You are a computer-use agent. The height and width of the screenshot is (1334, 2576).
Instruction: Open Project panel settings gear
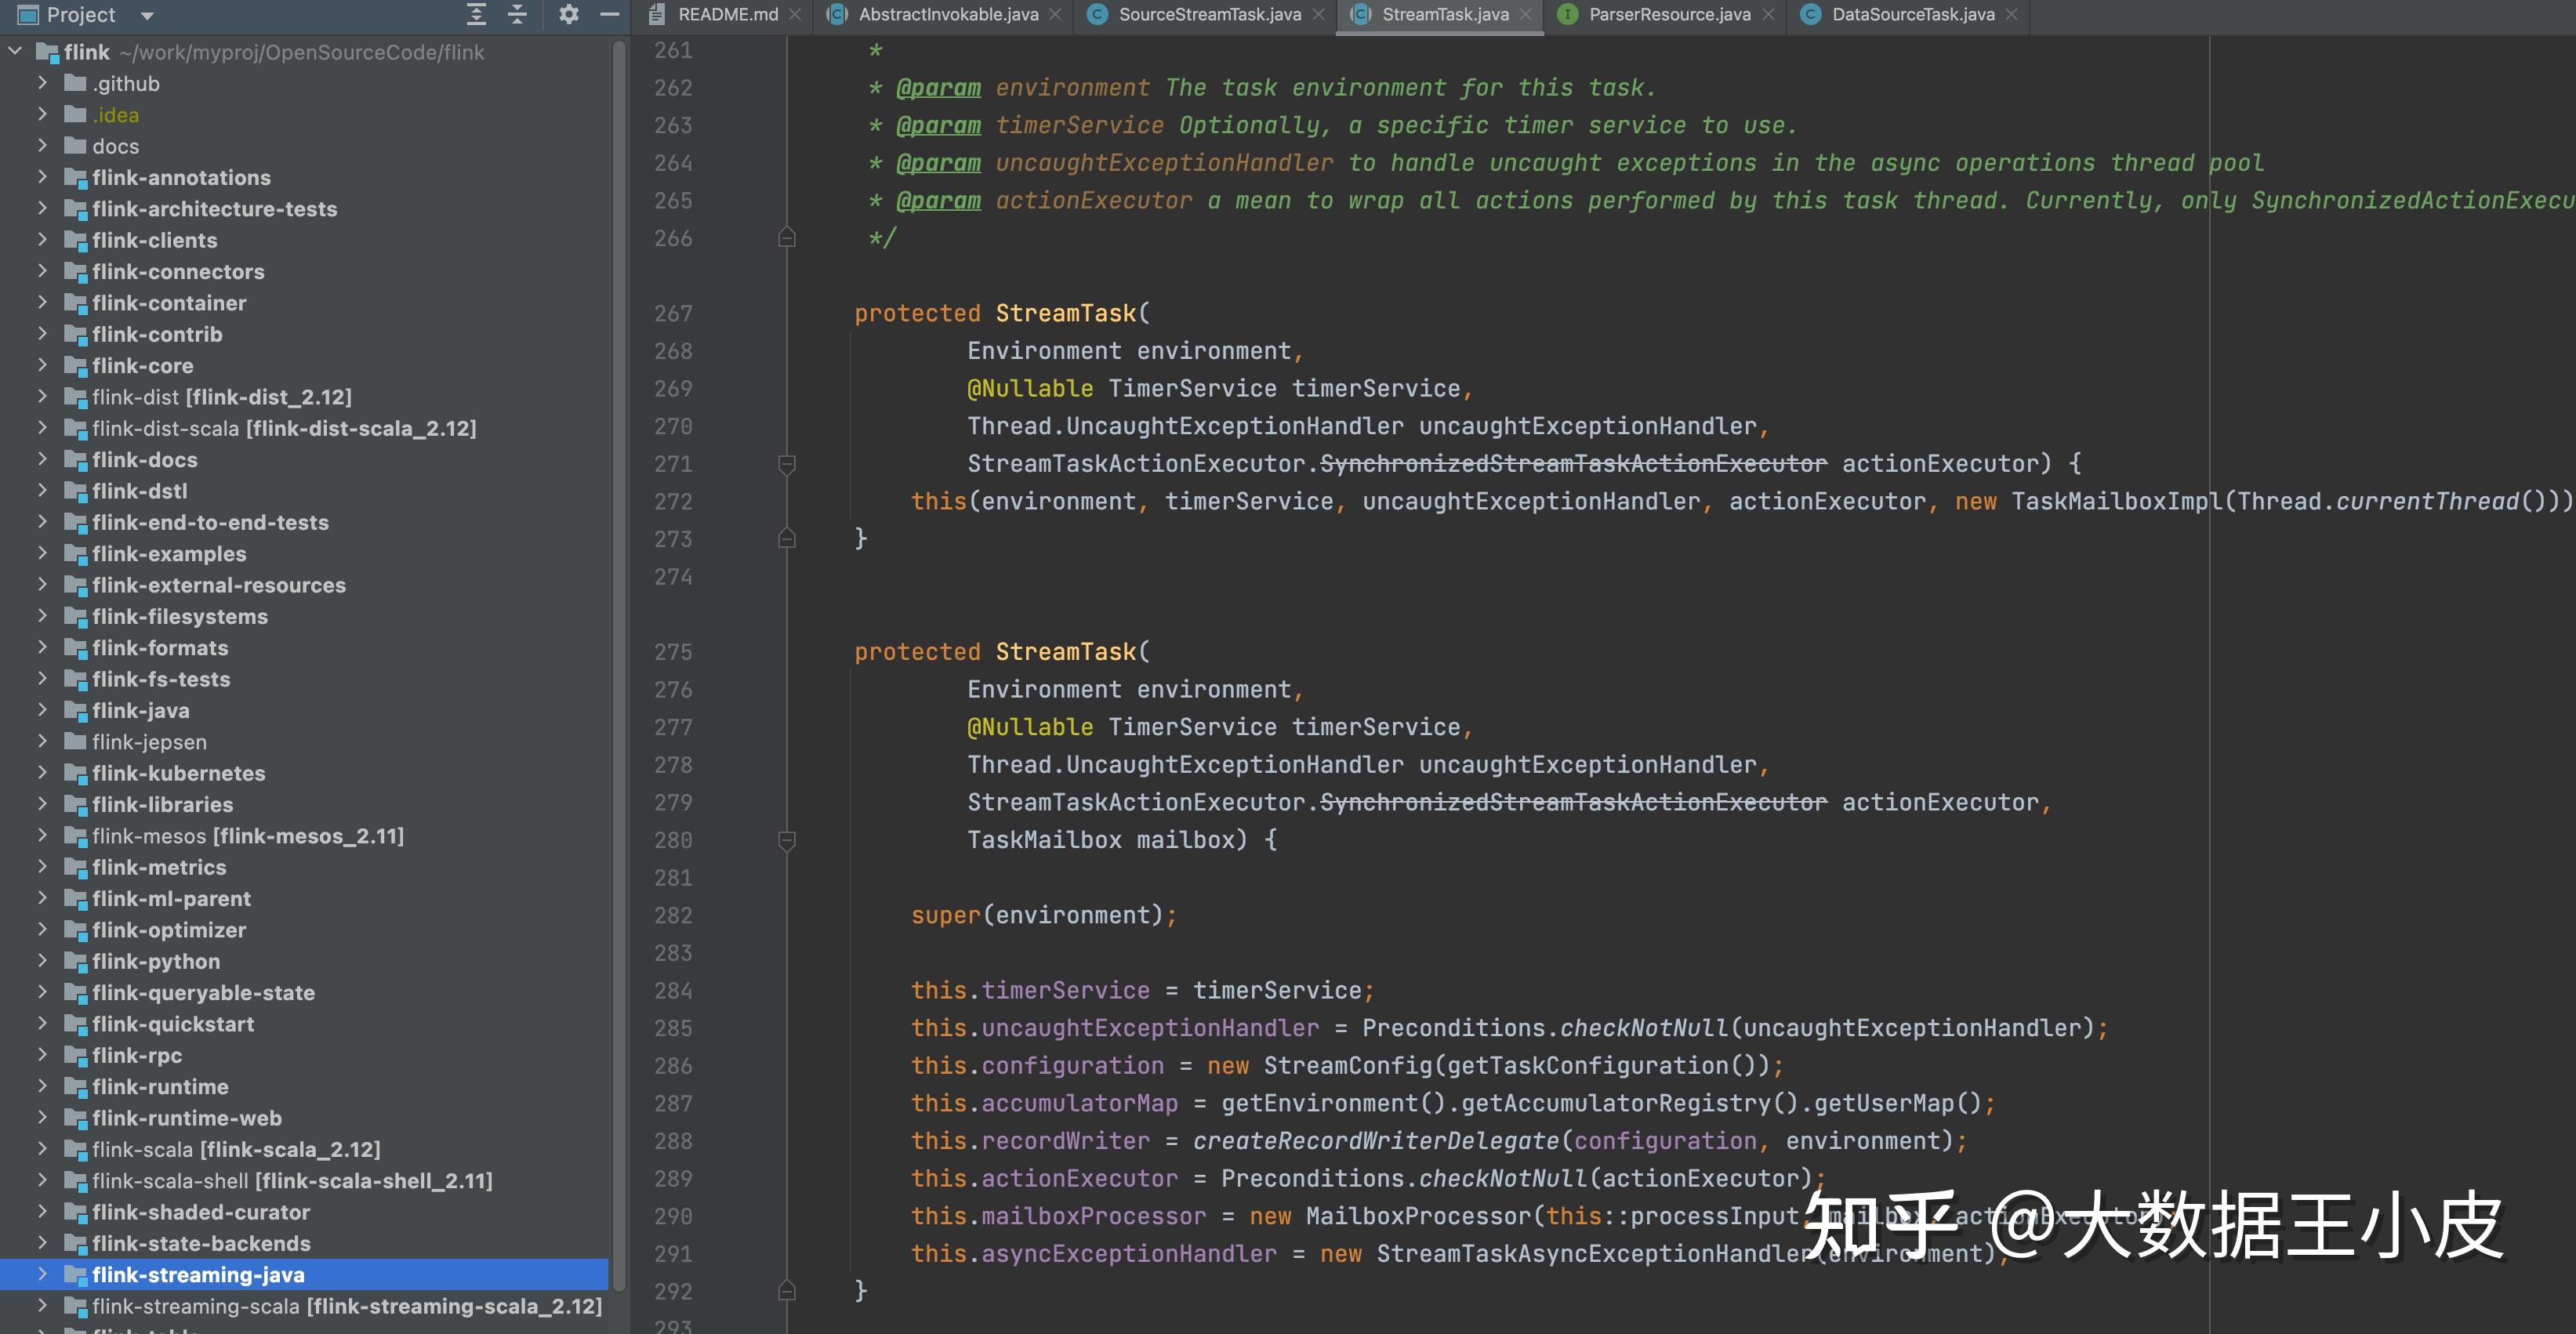point(569,14)
